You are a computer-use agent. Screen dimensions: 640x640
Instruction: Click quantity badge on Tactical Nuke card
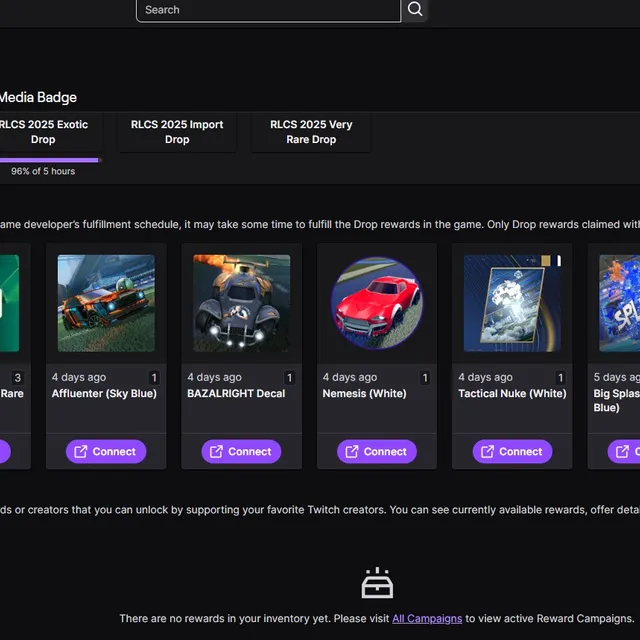tap(560, 378)
